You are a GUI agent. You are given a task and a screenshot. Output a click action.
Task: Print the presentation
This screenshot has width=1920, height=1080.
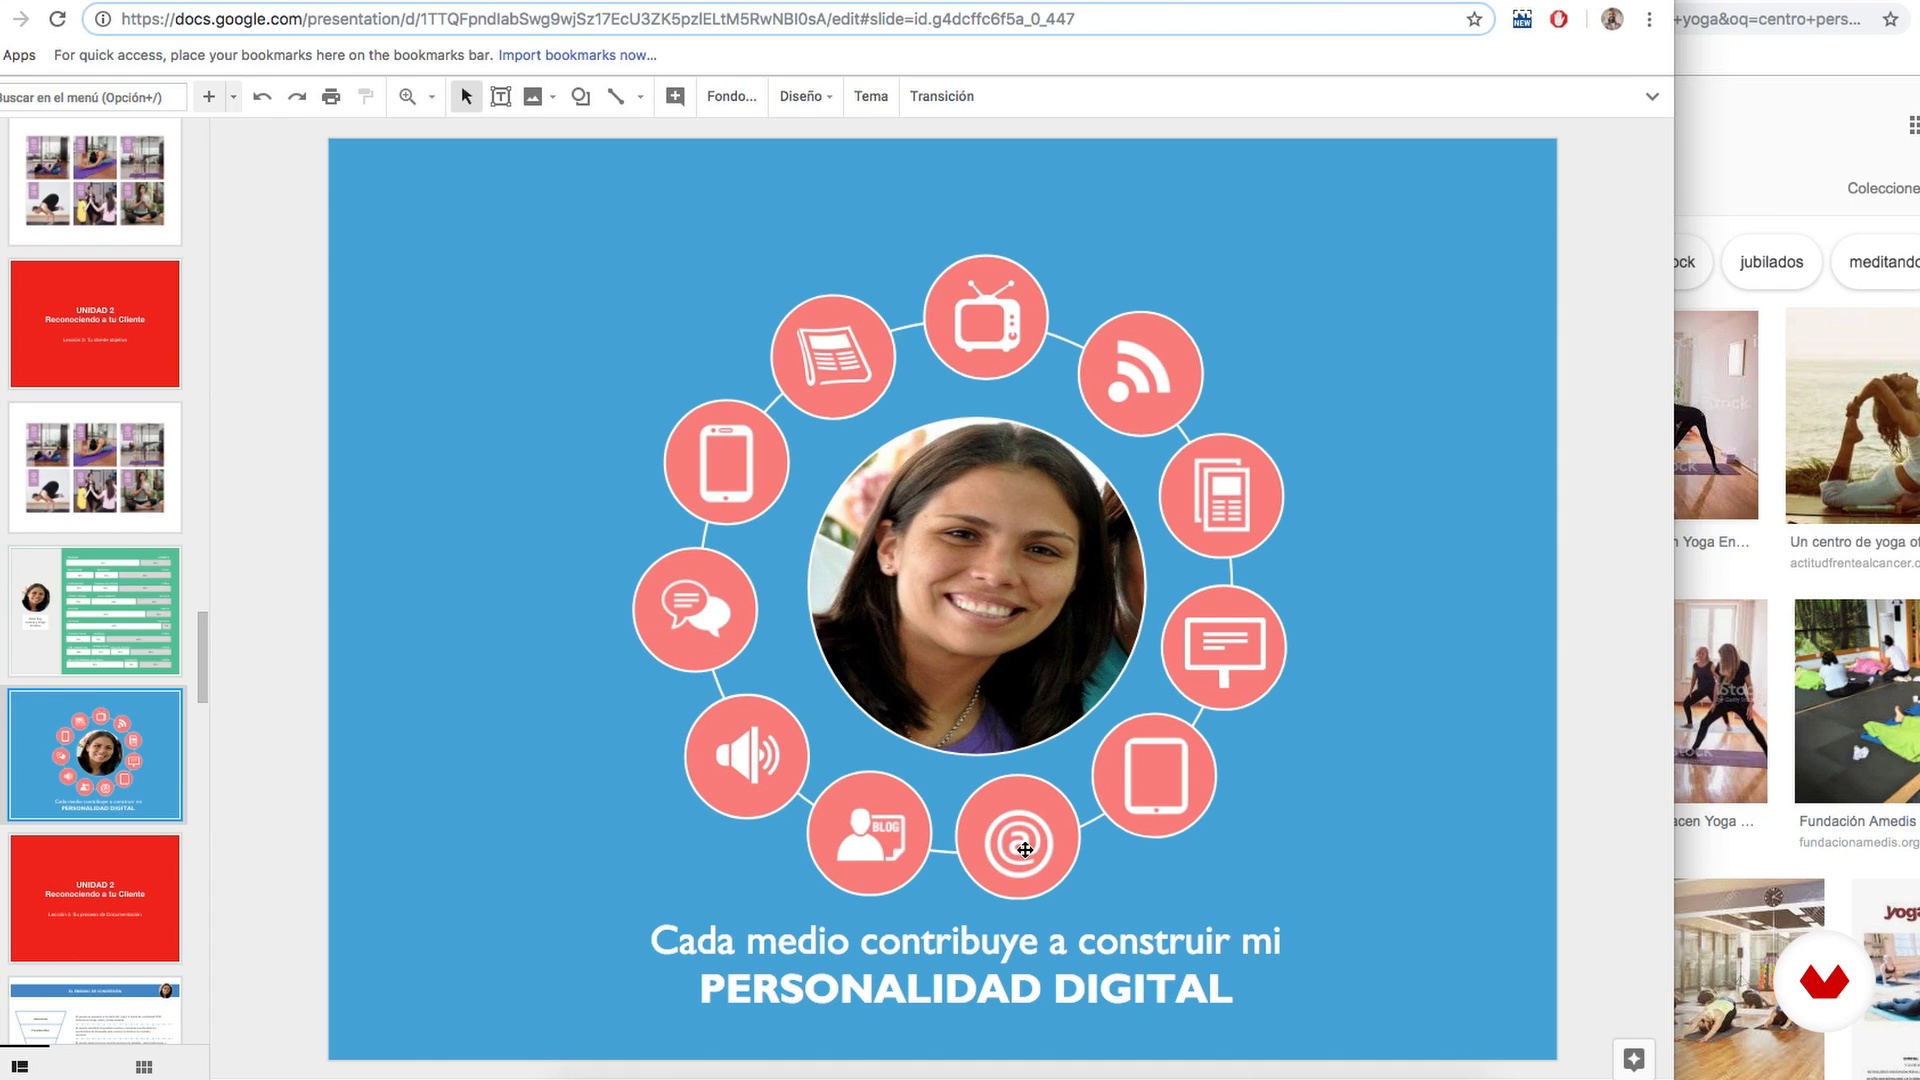[331, 96]
